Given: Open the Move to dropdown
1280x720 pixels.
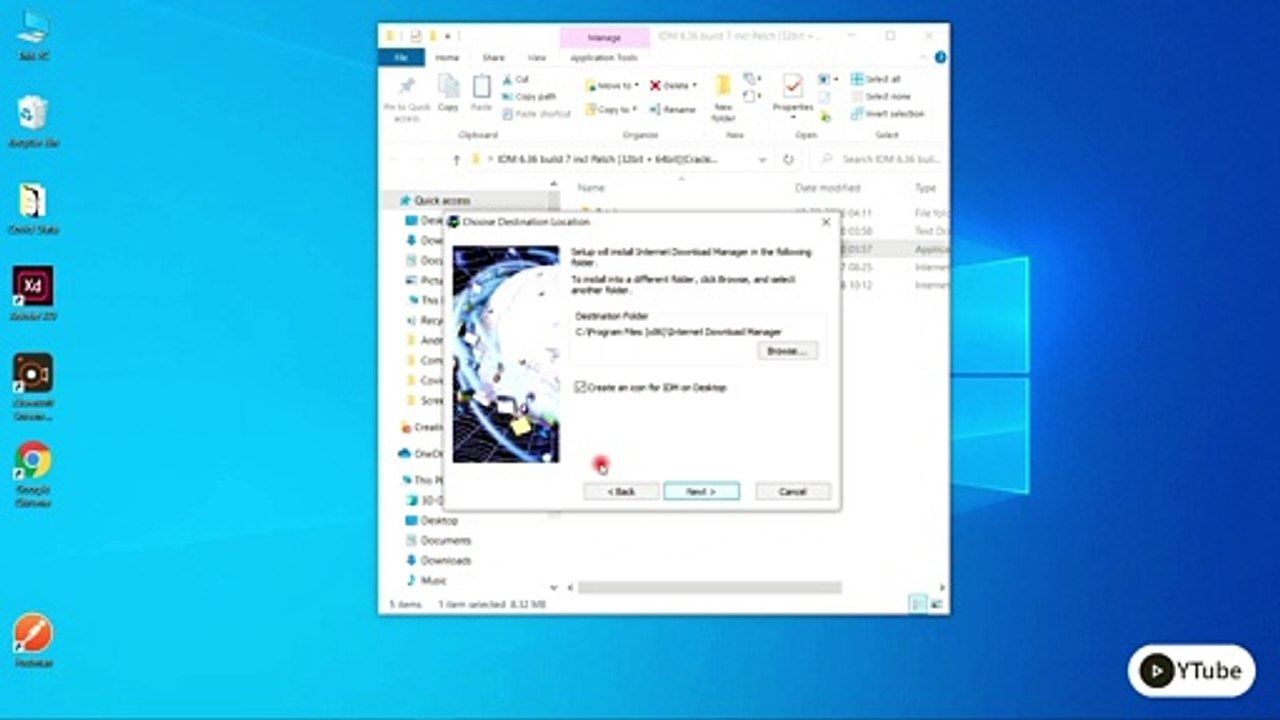Looking at the screenshot, I should 611,85.
